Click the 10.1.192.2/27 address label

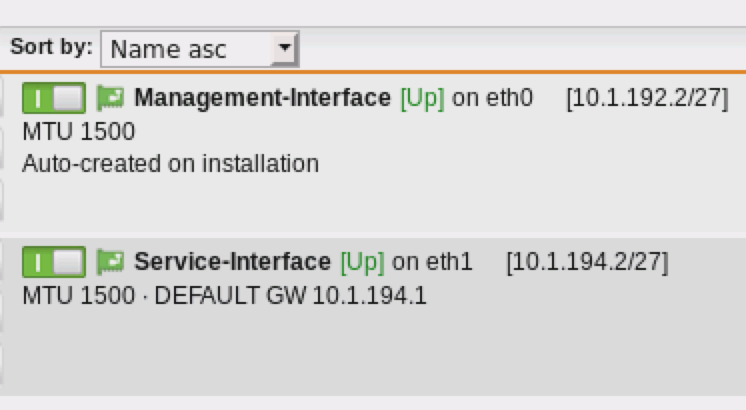pyautogui.click(x=647, y=98)
